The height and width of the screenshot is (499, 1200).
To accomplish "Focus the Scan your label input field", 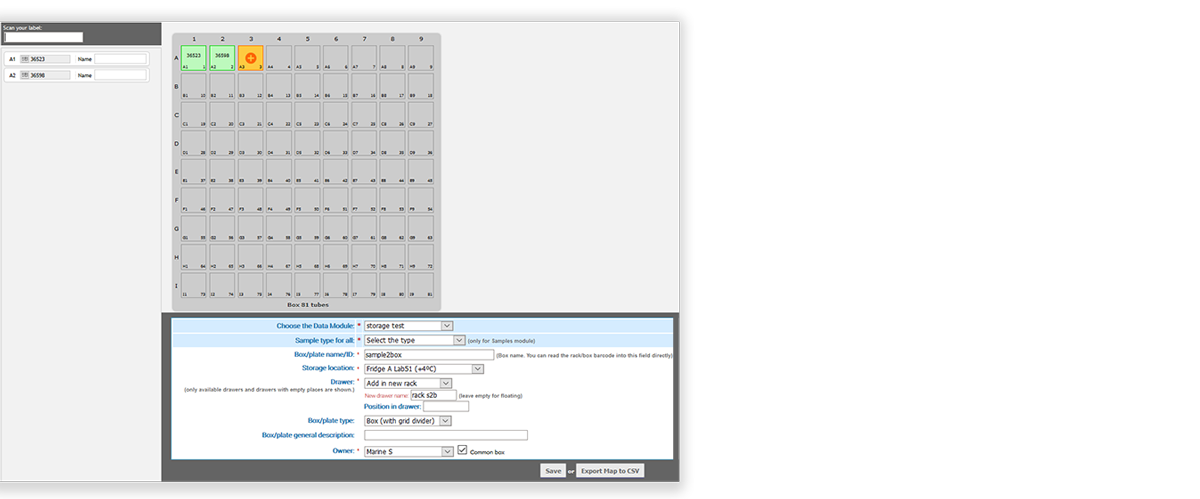I will (44, 38).
